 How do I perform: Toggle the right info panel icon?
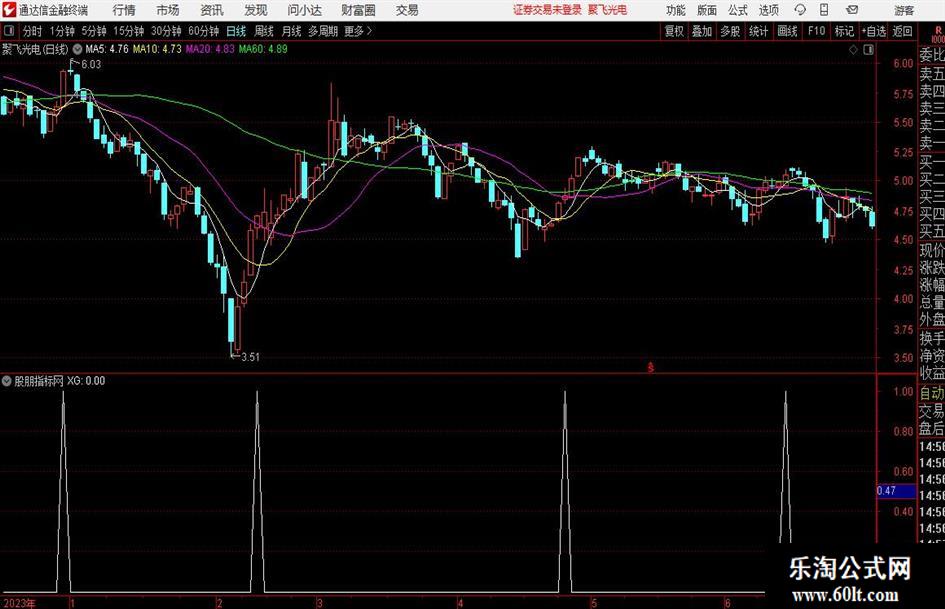pyautogui.click(x=868, y=50)
